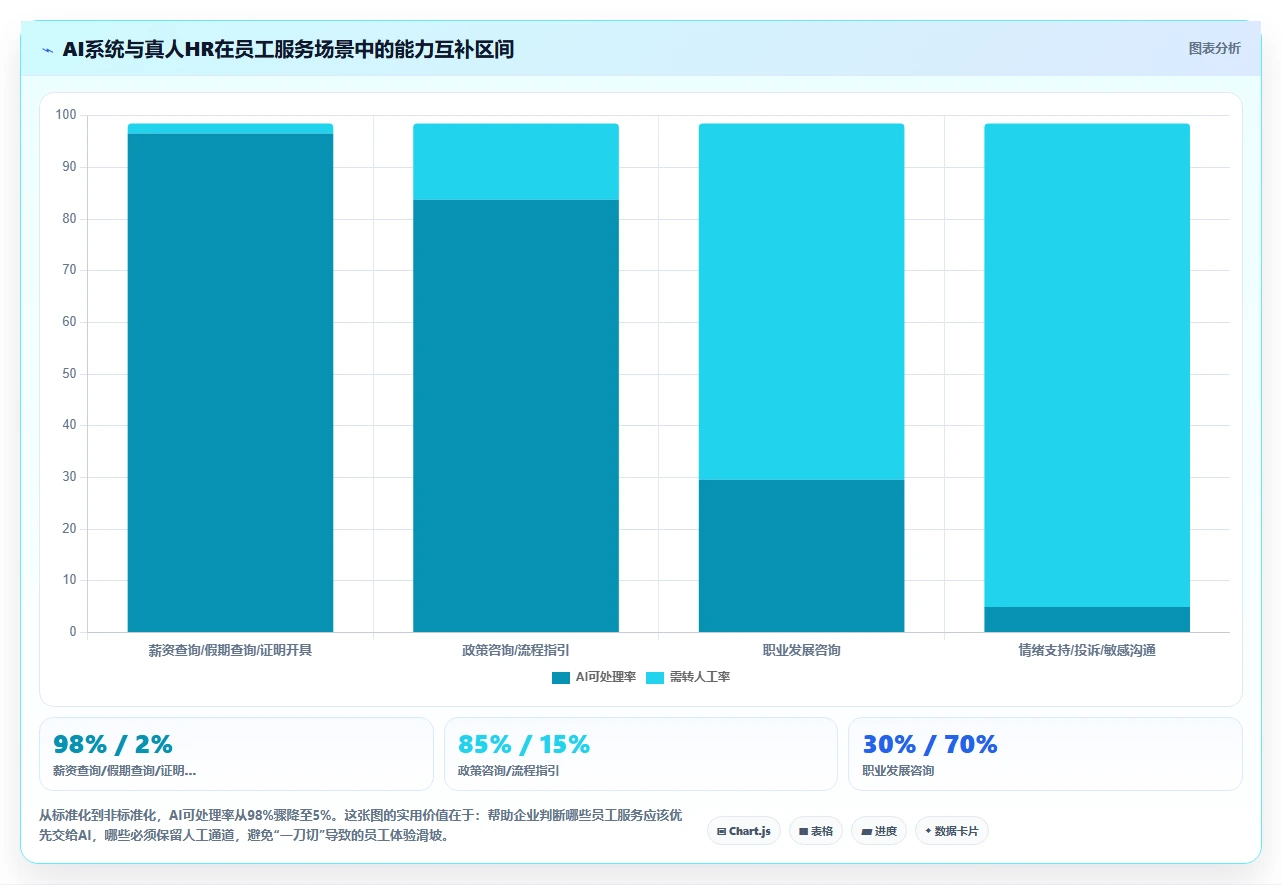Toggle the 需转人工率 legend item
The image size is (1282, 885).
click(x=688, y=677)
